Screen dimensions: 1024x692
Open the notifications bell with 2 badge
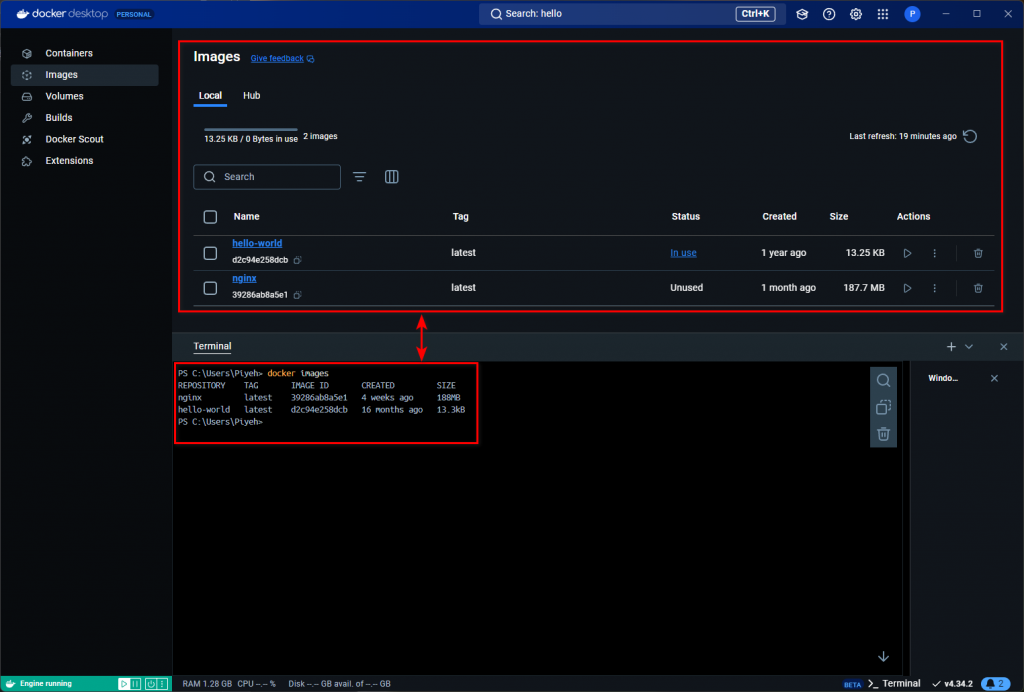(x=995, y=684)
